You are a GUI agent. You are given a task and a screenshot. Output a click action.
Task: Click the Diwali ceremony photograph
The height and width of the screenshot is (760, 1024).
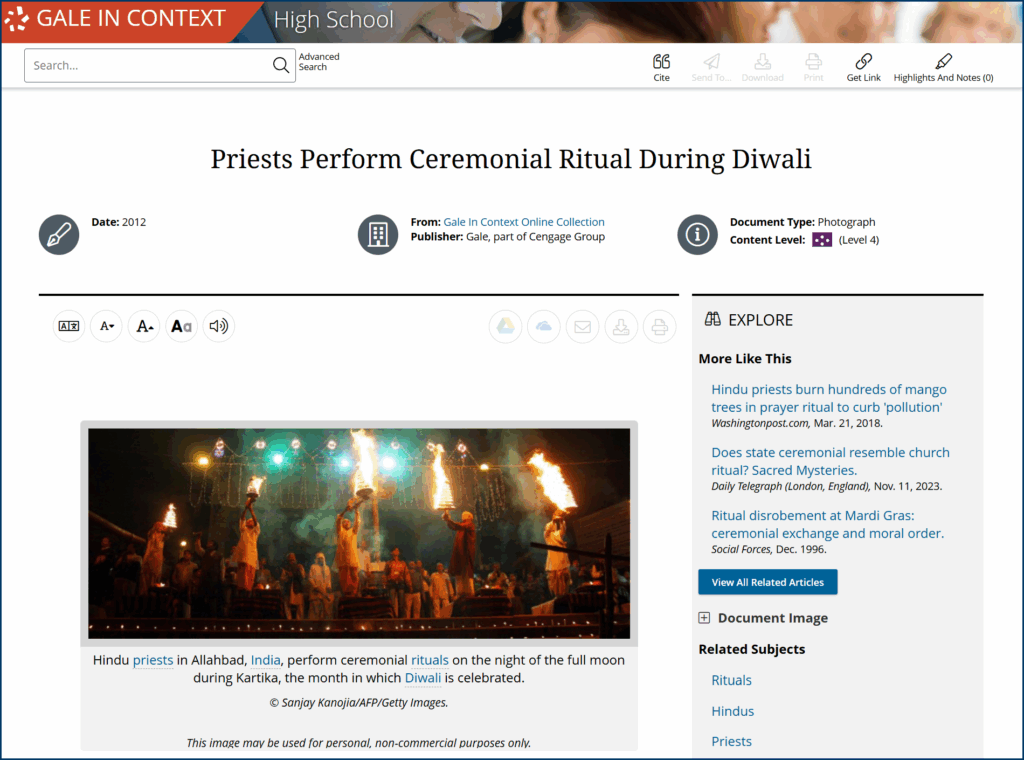coord(359,533)
